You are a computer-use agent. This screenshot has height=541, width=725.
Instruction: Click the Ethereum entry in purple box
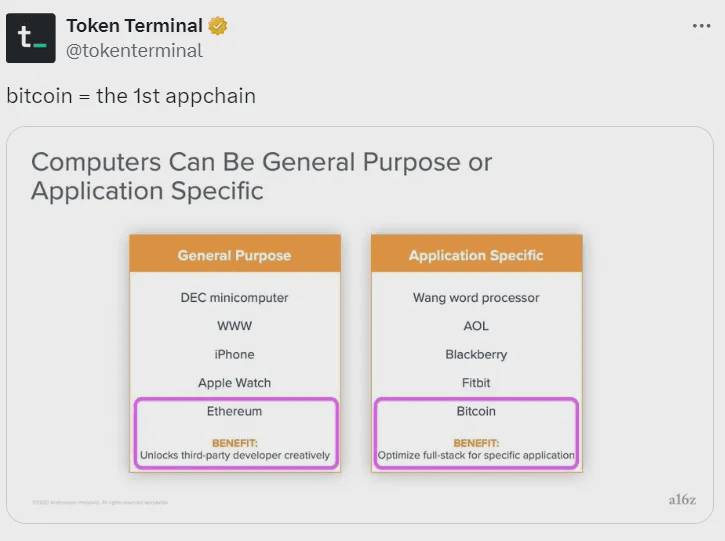tap(234, 411)
